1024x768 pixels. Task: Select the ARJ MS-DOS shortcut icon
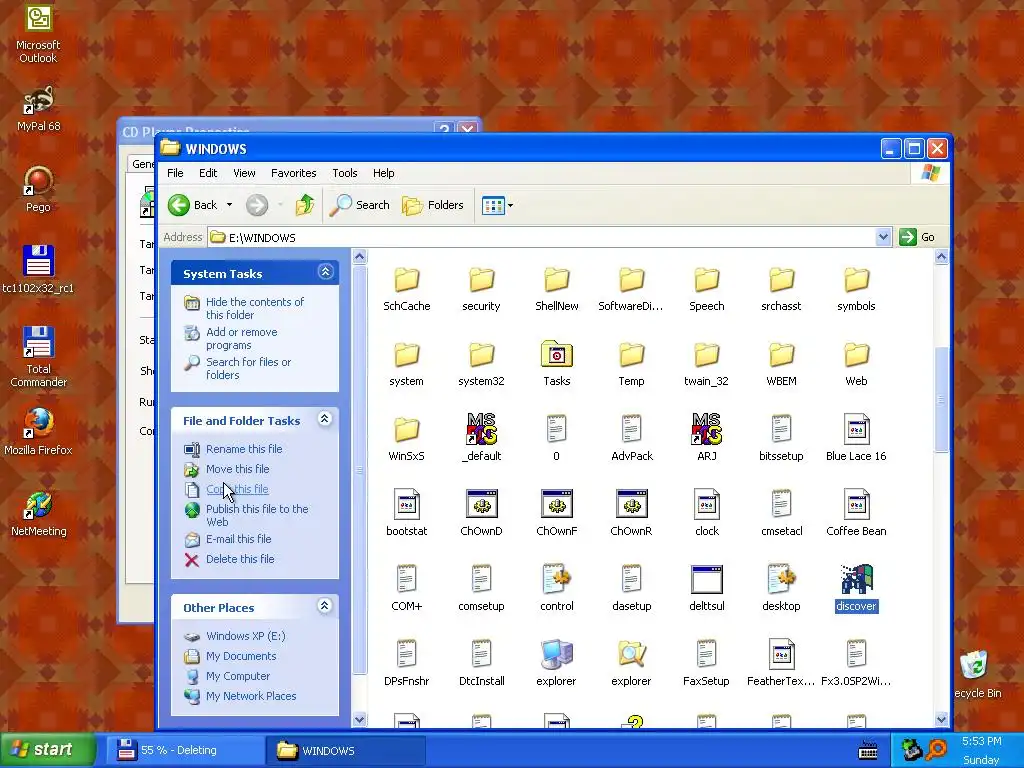[707, 429]
